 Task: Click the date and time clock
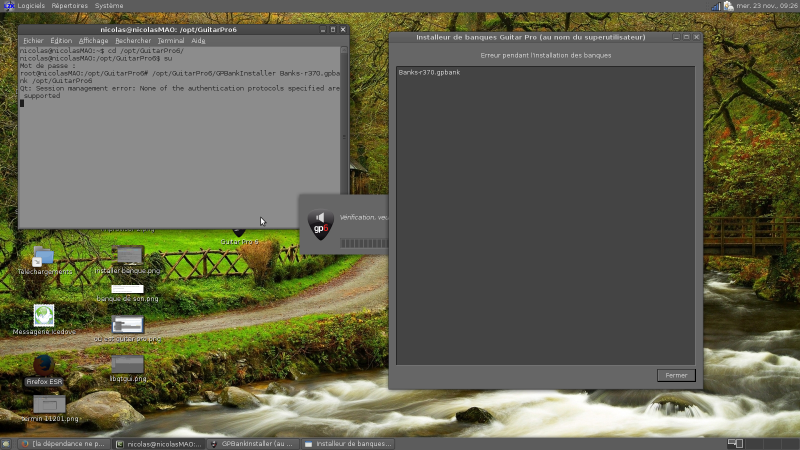click(x=767, y=6)
